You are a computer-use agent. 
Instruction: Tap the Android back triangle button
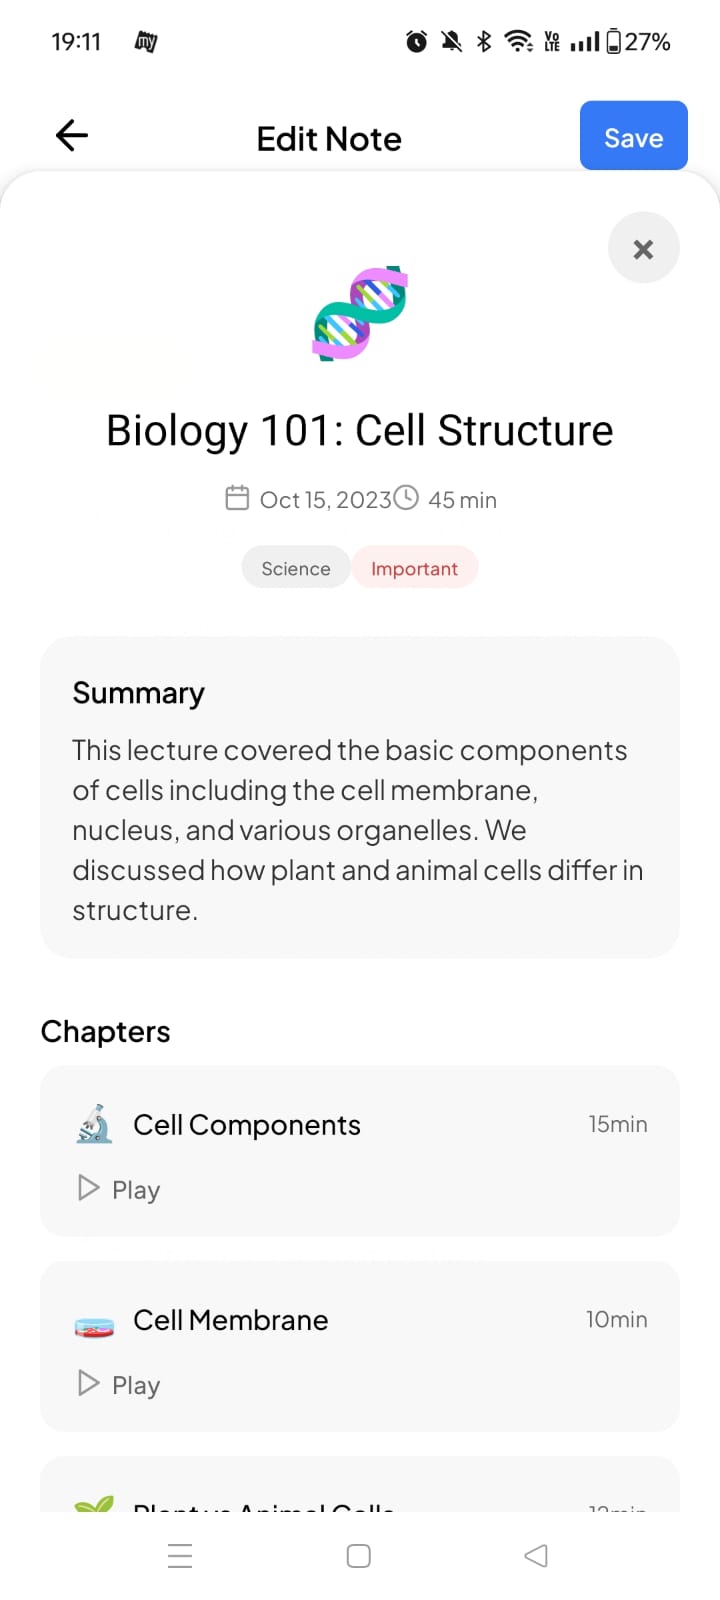[x=536, y=1556]
